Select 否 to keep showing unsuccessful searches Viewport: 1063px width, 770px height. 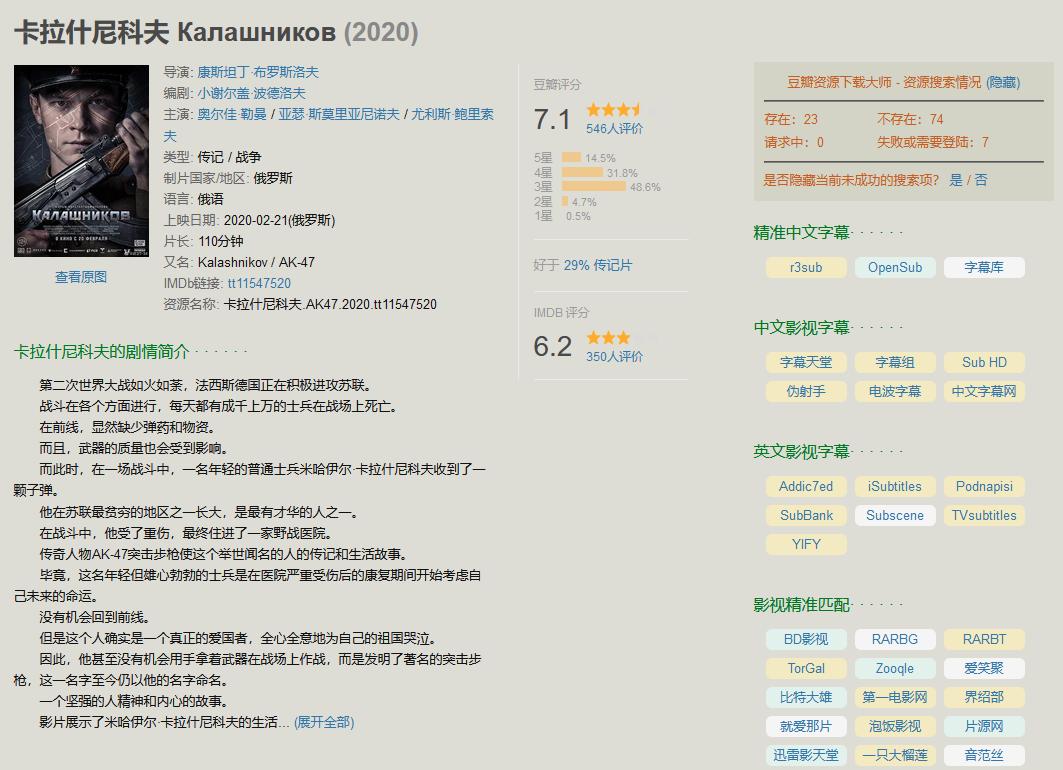981,181
